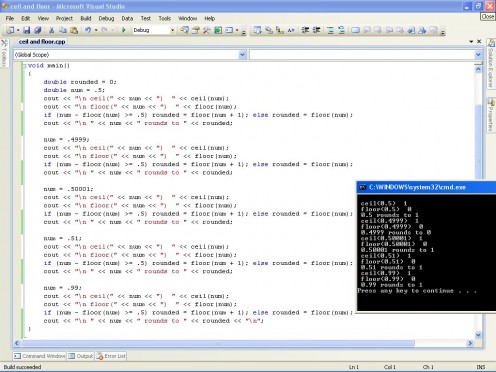Image resolution: width=496 pixels, height=372 pixels.
Task: Expand the empty members dropdown on the right
Action: [x=478, y=55]
